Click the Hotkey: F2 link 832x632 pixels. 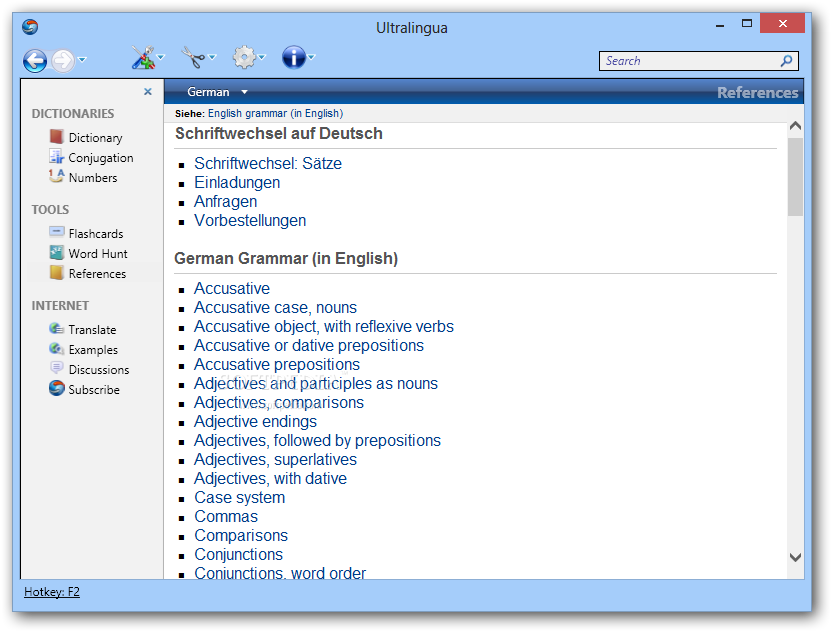[52, 592]
